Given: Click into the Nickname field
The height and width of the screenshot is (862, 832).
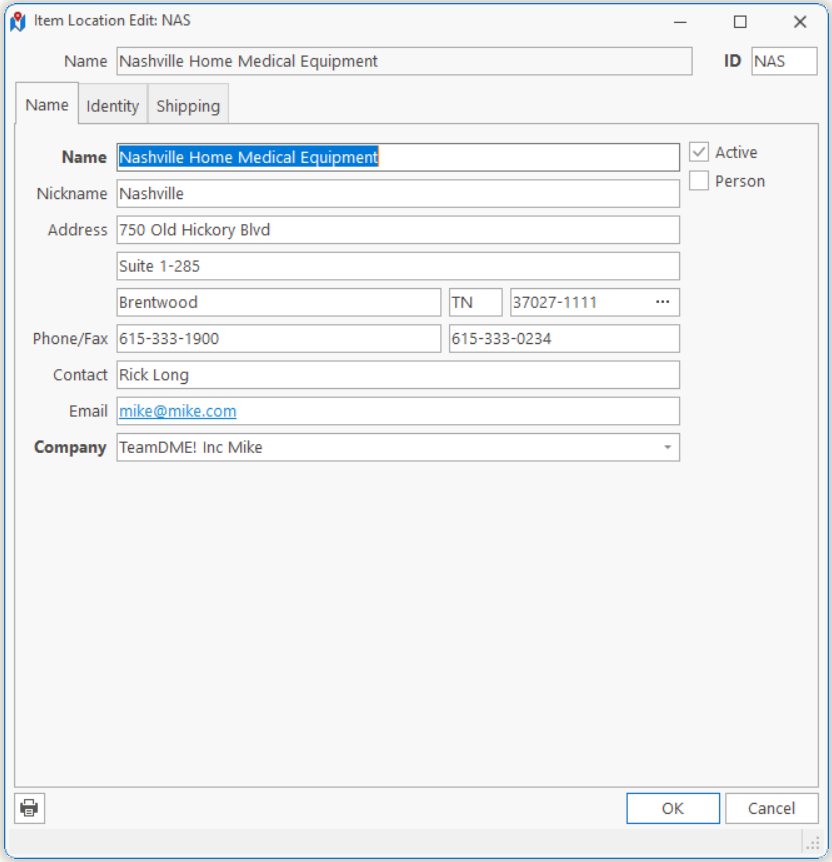Looking at the screenshot, I should [398, 194].
